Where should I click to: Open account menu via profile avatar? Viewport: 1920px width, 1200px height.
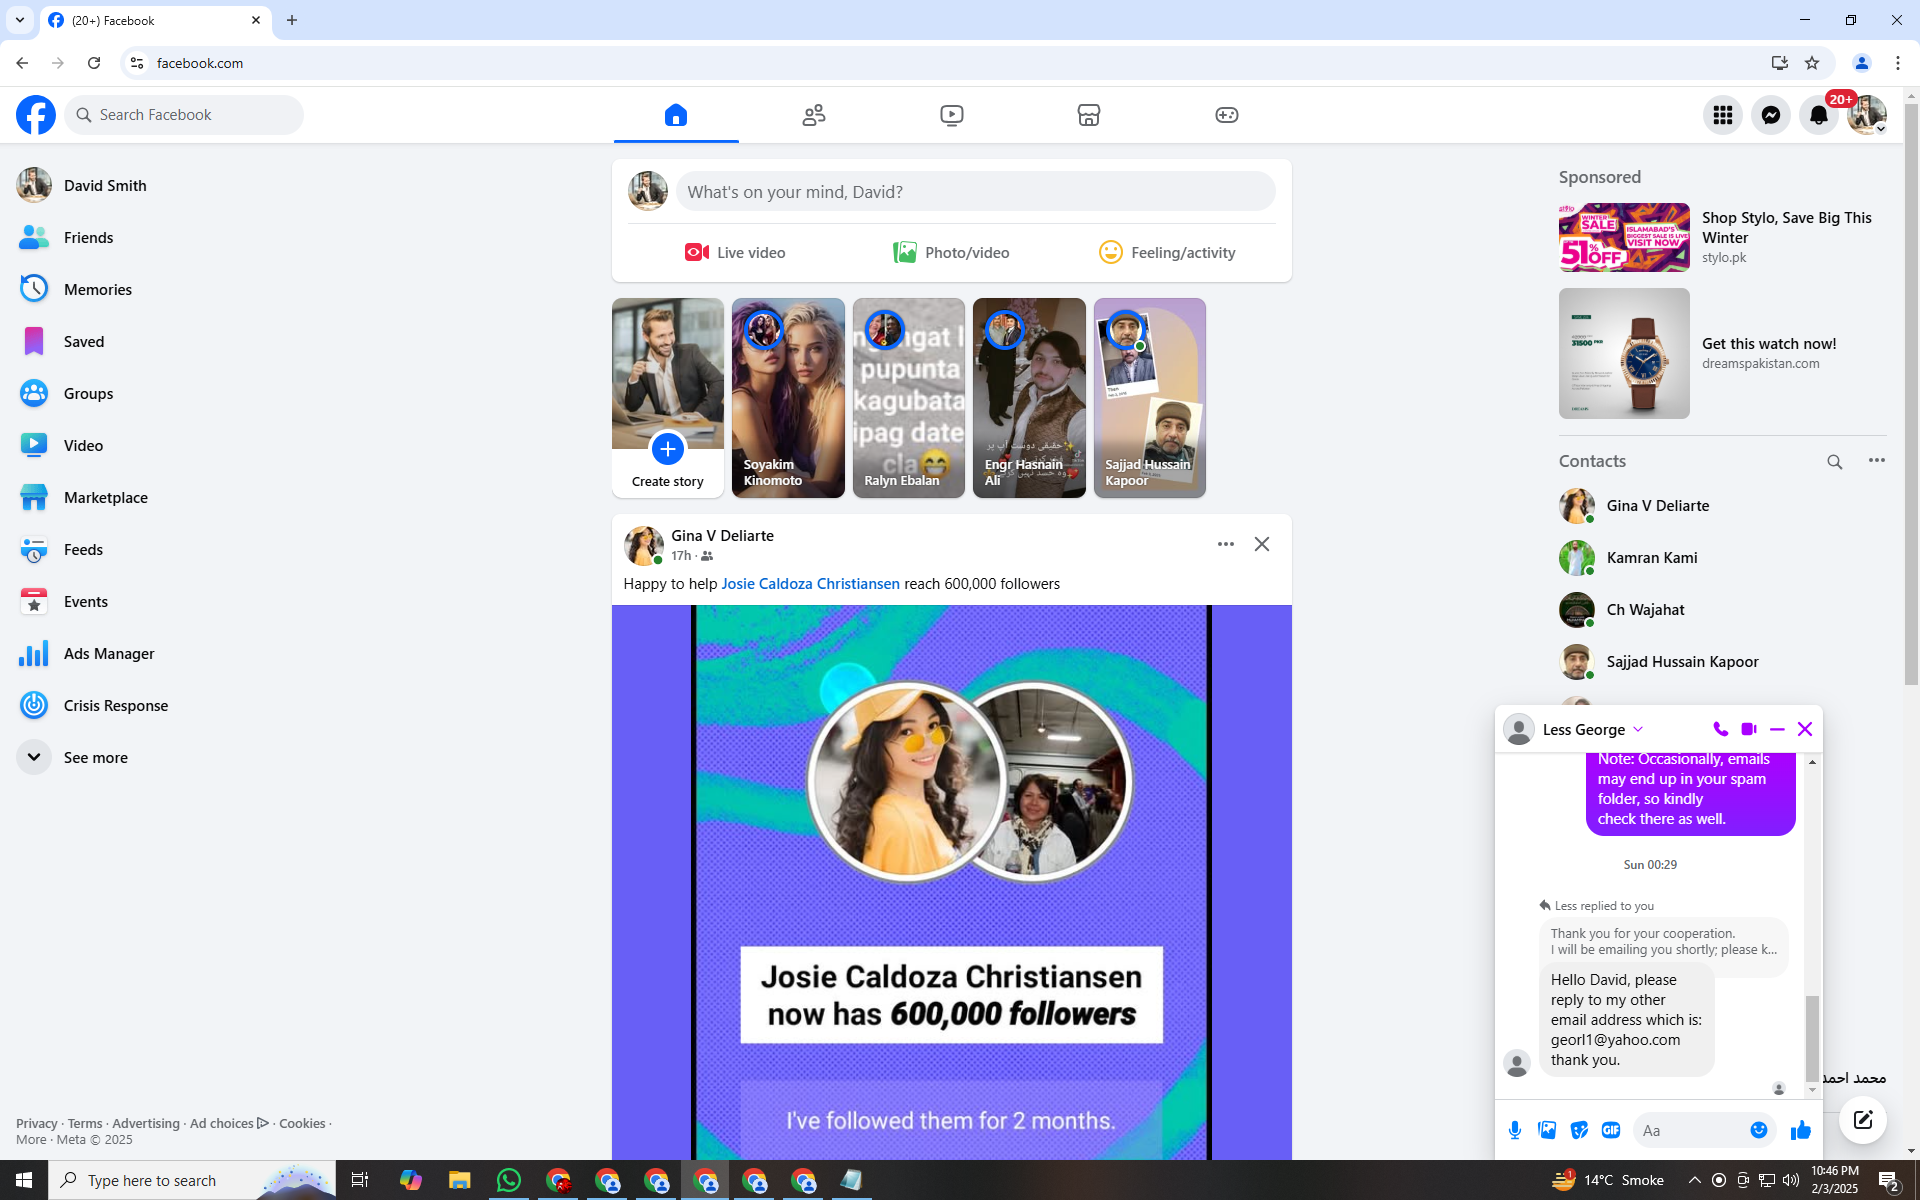point(1866,115)
